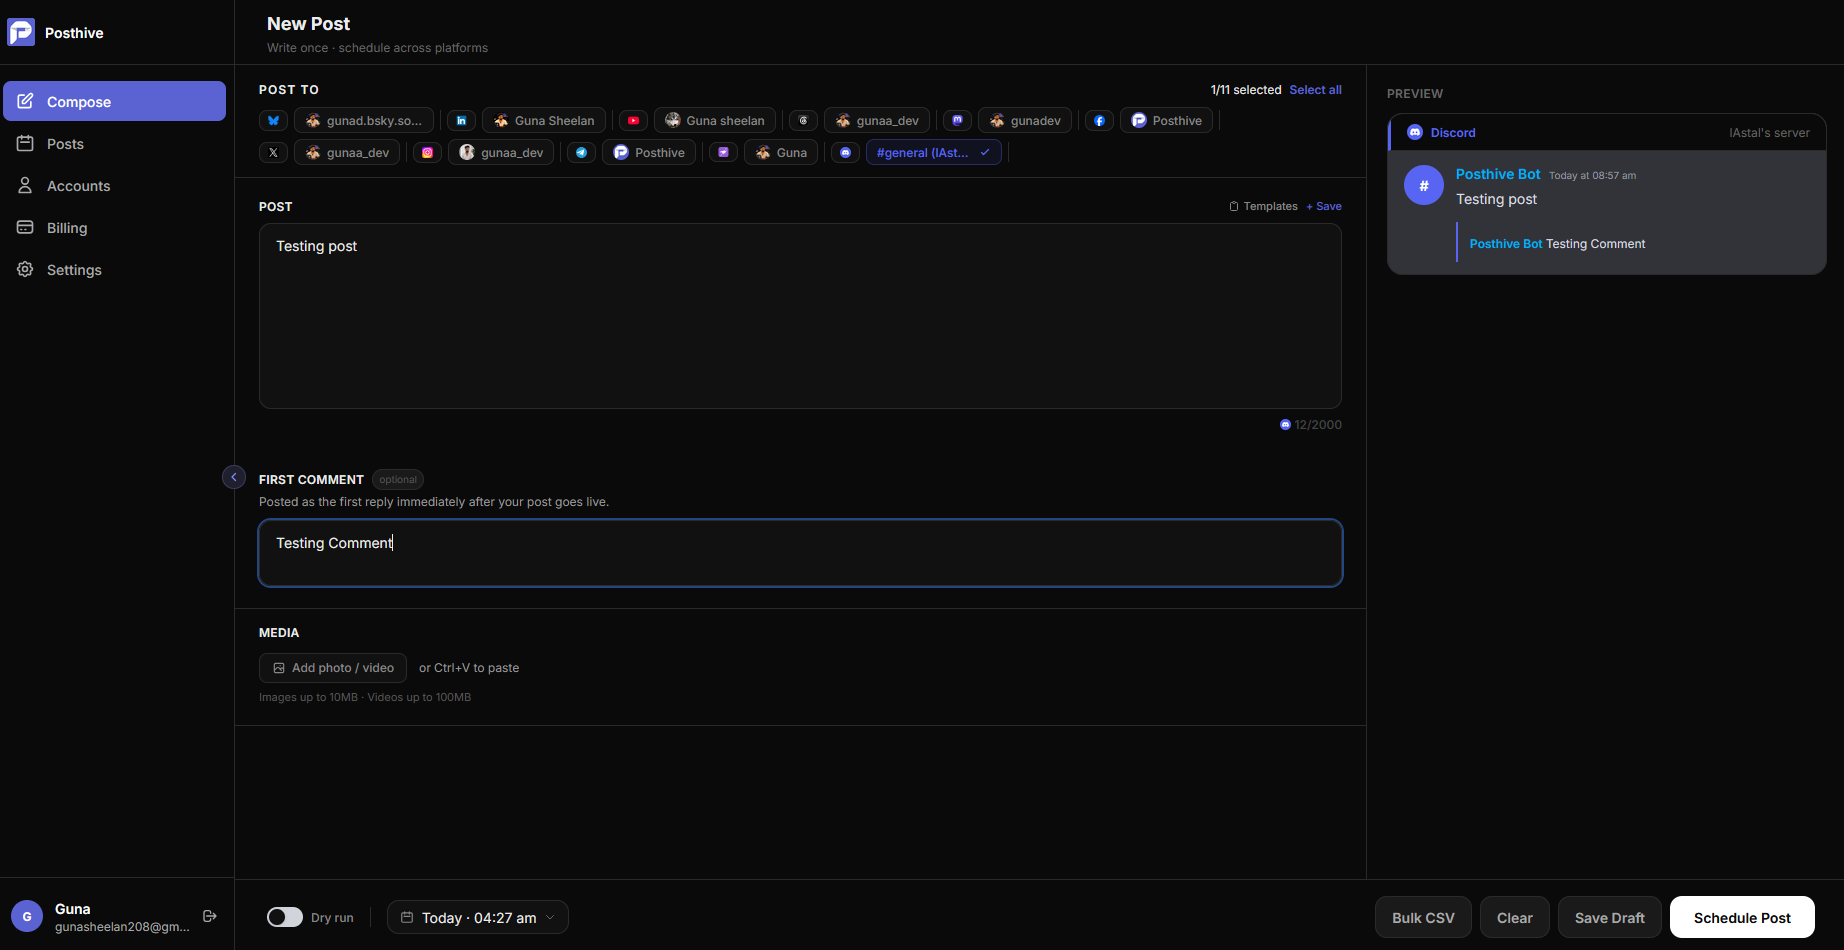Click the Mastodon platform icon
The width and height of the screenshot is (1844, 950).
pyautogui.click(x=957, y=121)
